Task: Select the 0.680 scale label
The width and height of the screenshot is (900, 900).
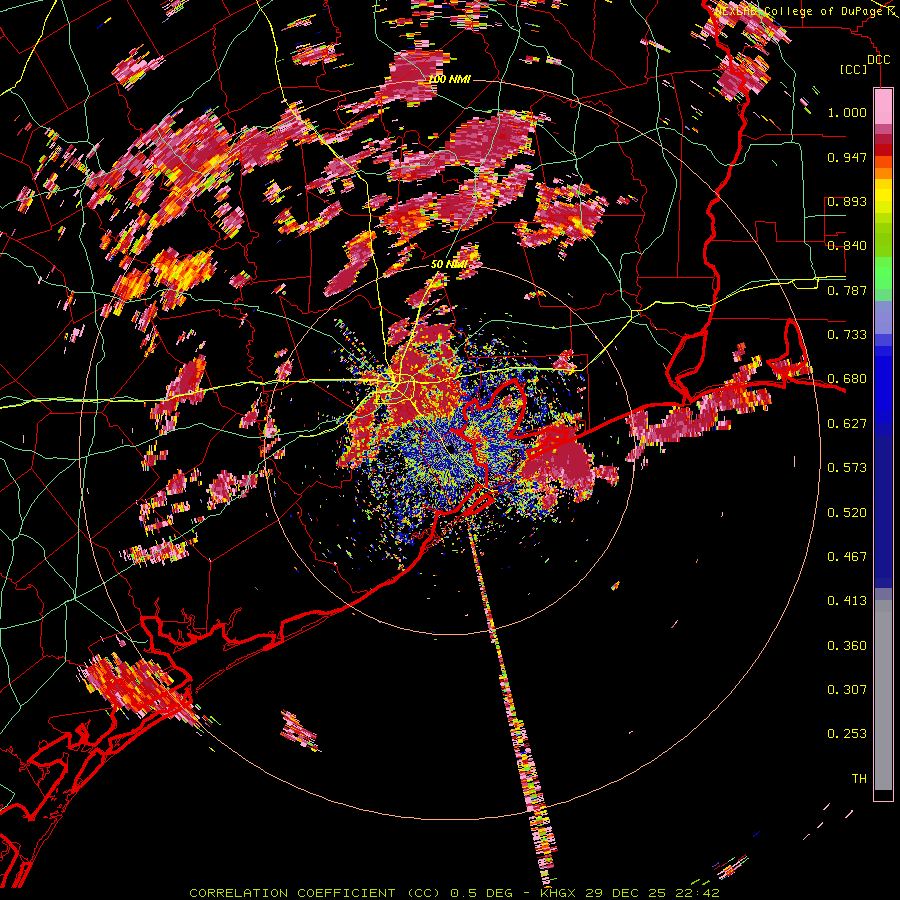Action: click(x=847, y=378)
